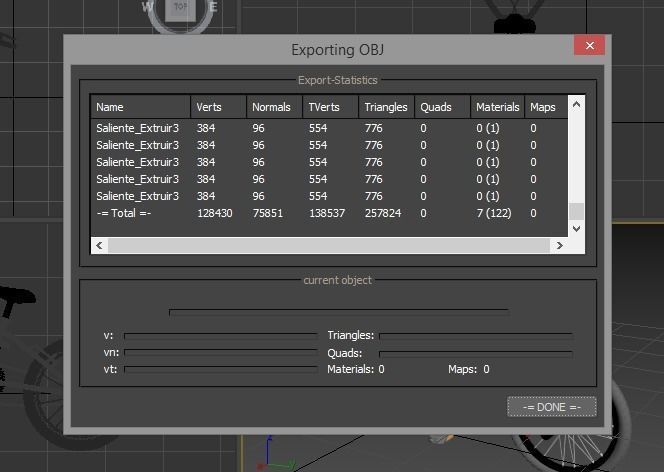Click the Verts column header
The width and height of the screenshot is (664, 472).
(x=219, y=107)
